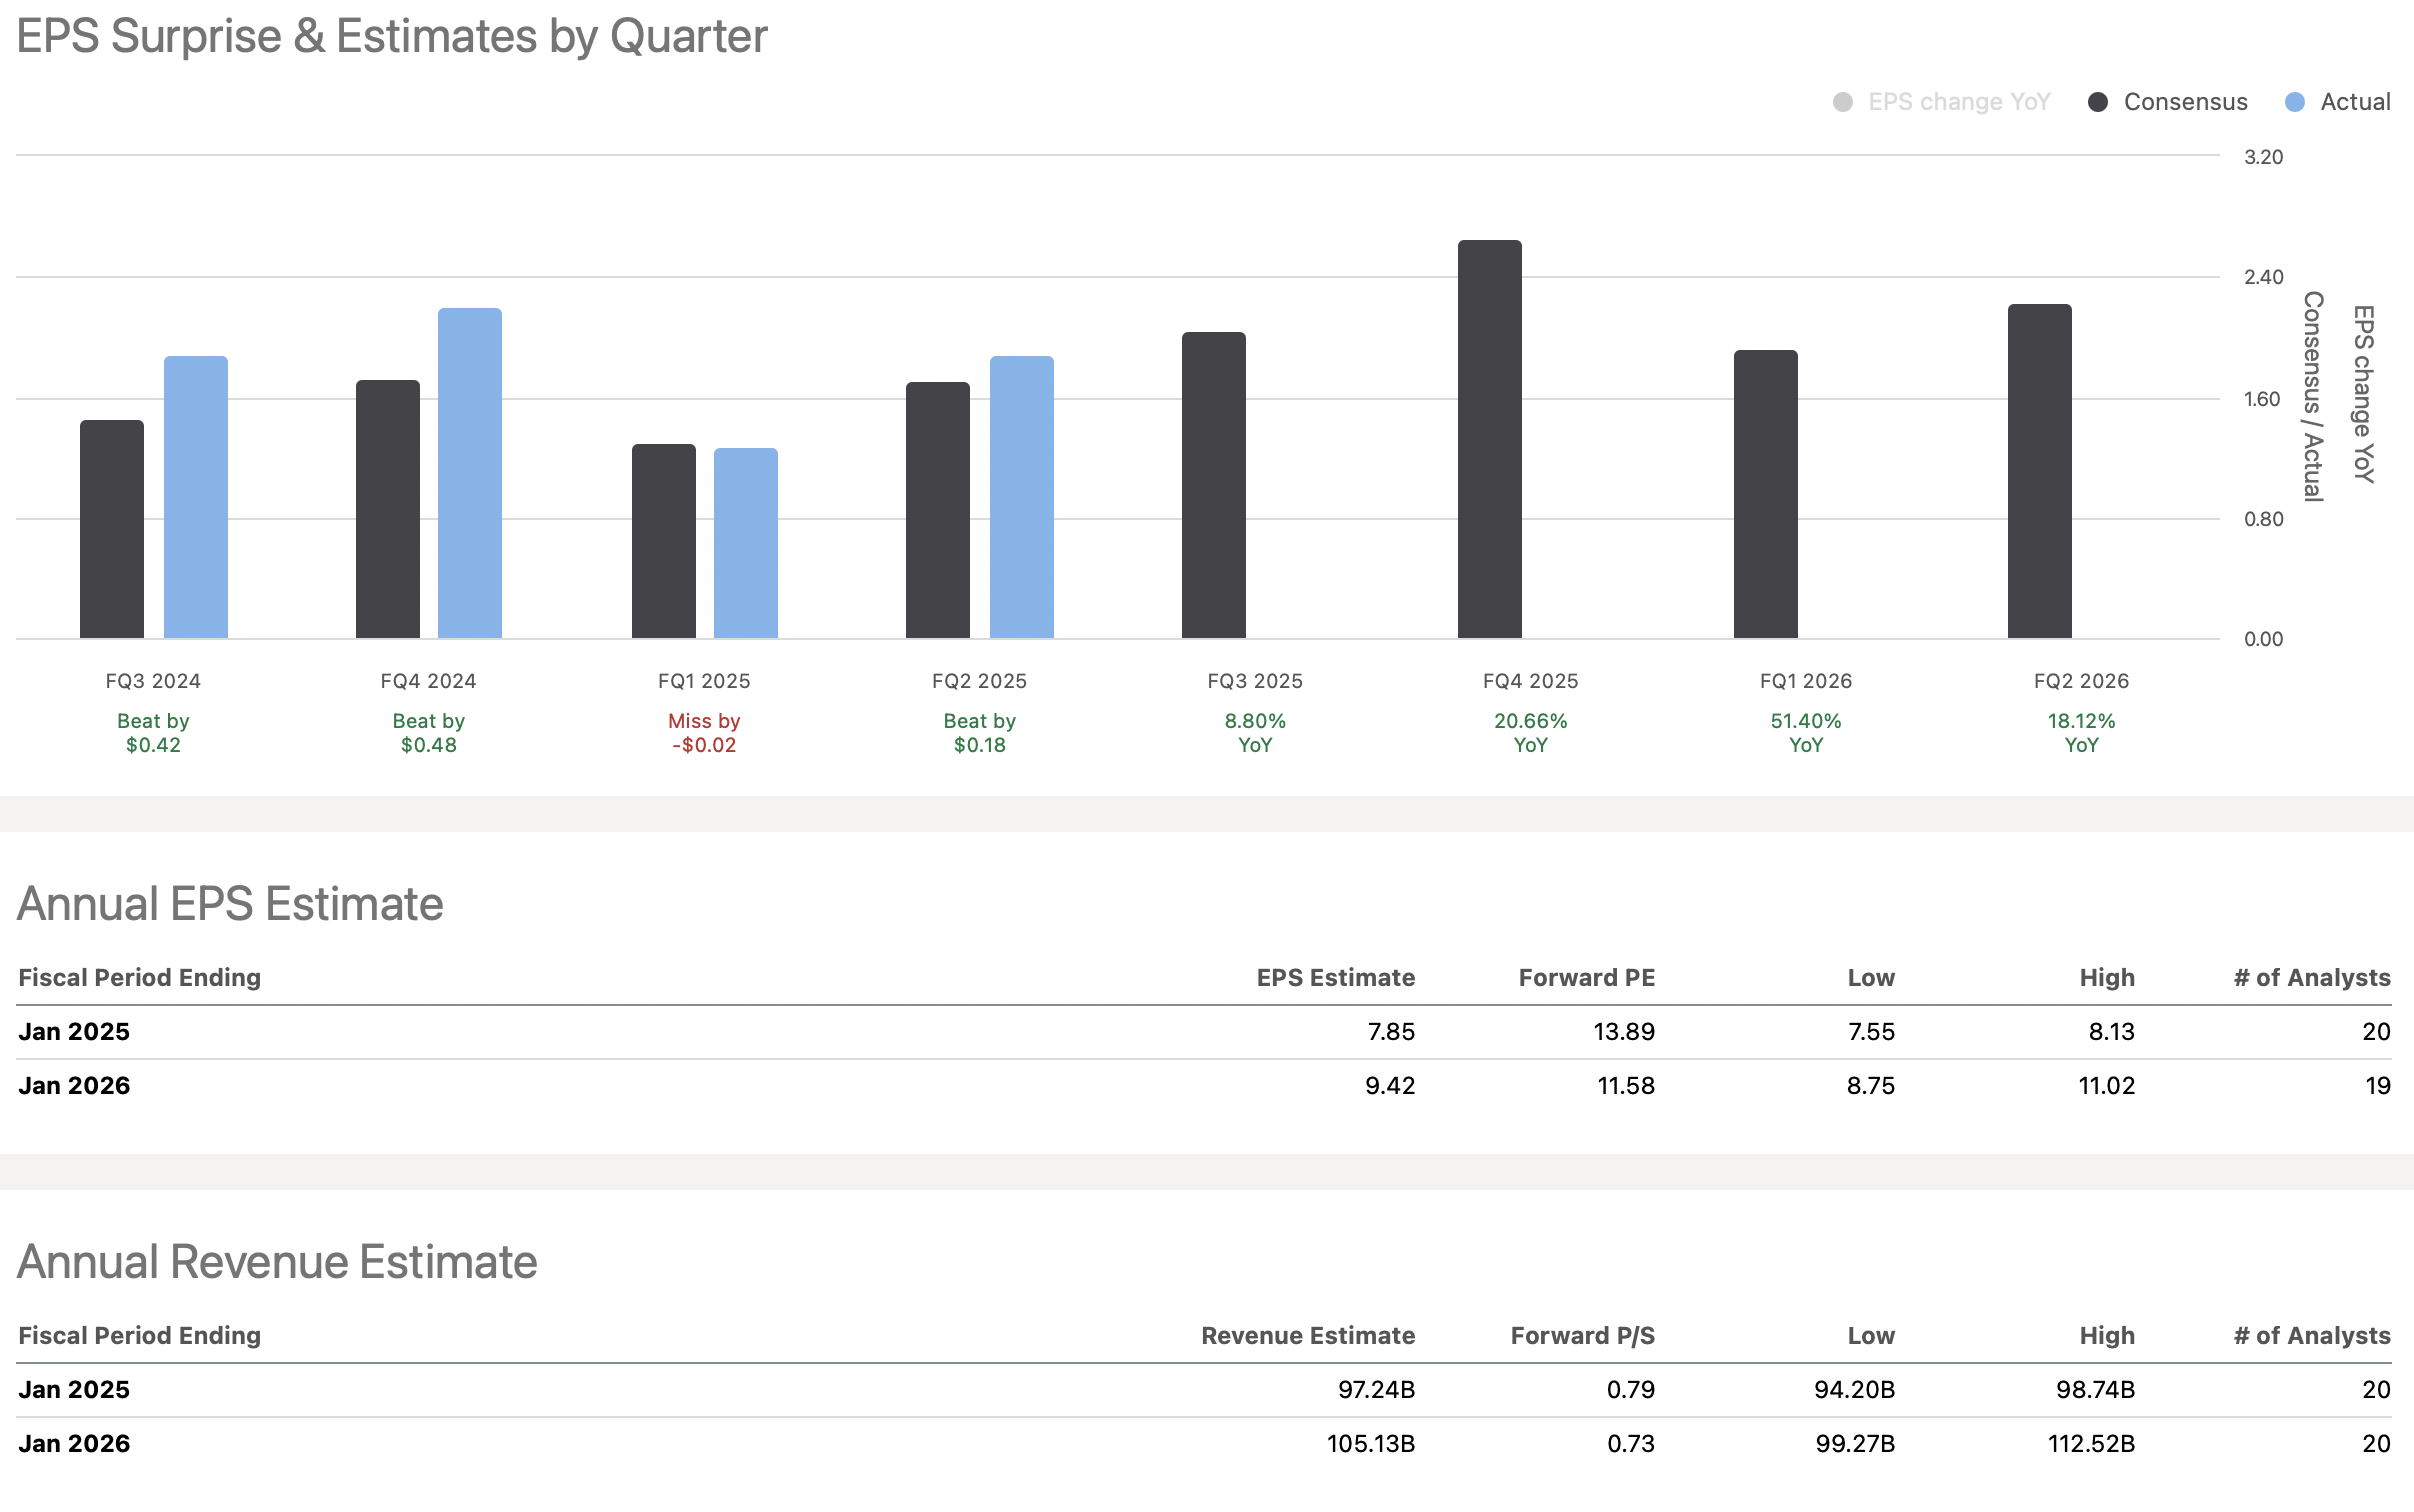Screen dimensions: 2414x1512
Task: Click the FQ1 2025 actual blue bar
Action: [746, 543]
